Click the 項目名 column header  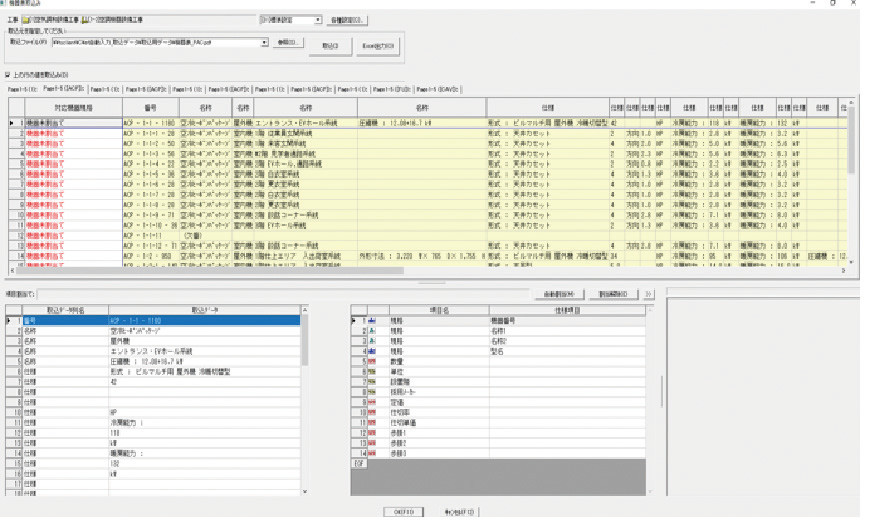pos(439,310)
